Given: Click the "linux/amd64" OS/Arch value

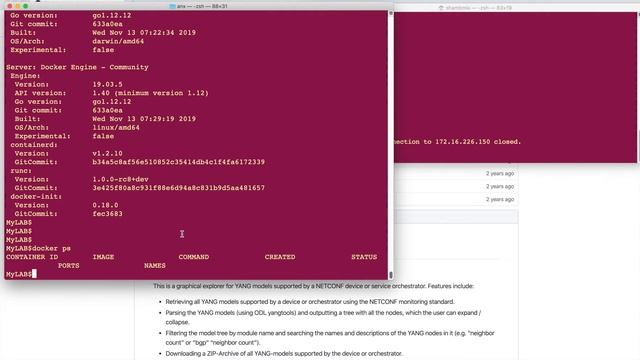Looking at the screenshot, I should pos(116,127).
